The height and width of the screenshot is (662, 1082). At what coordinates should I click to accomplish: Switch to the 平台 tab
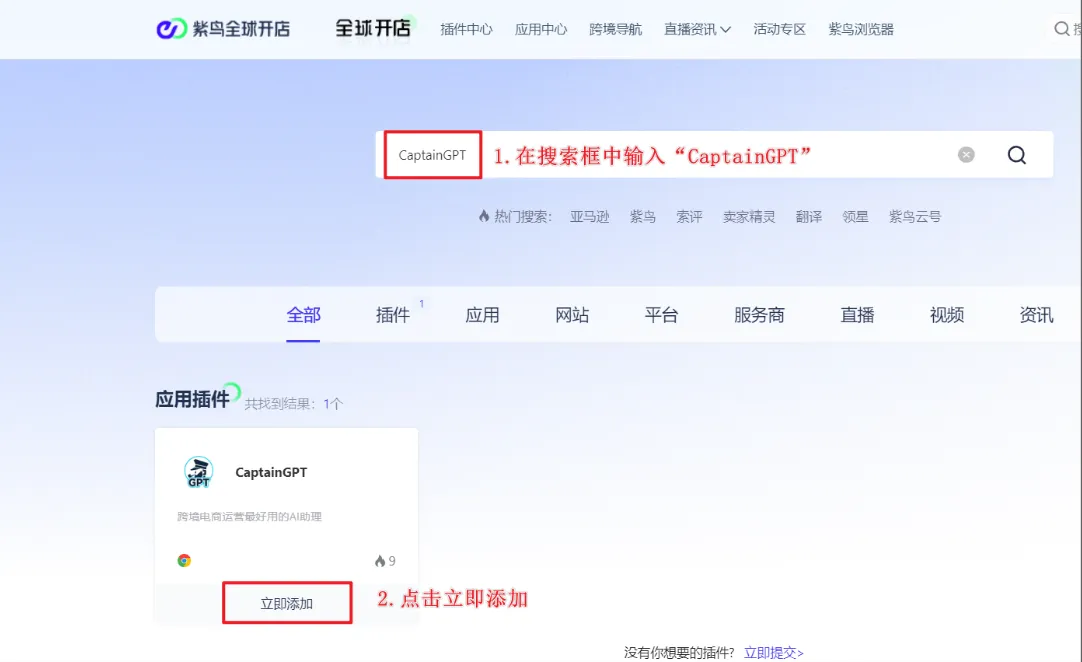(662, 315)
